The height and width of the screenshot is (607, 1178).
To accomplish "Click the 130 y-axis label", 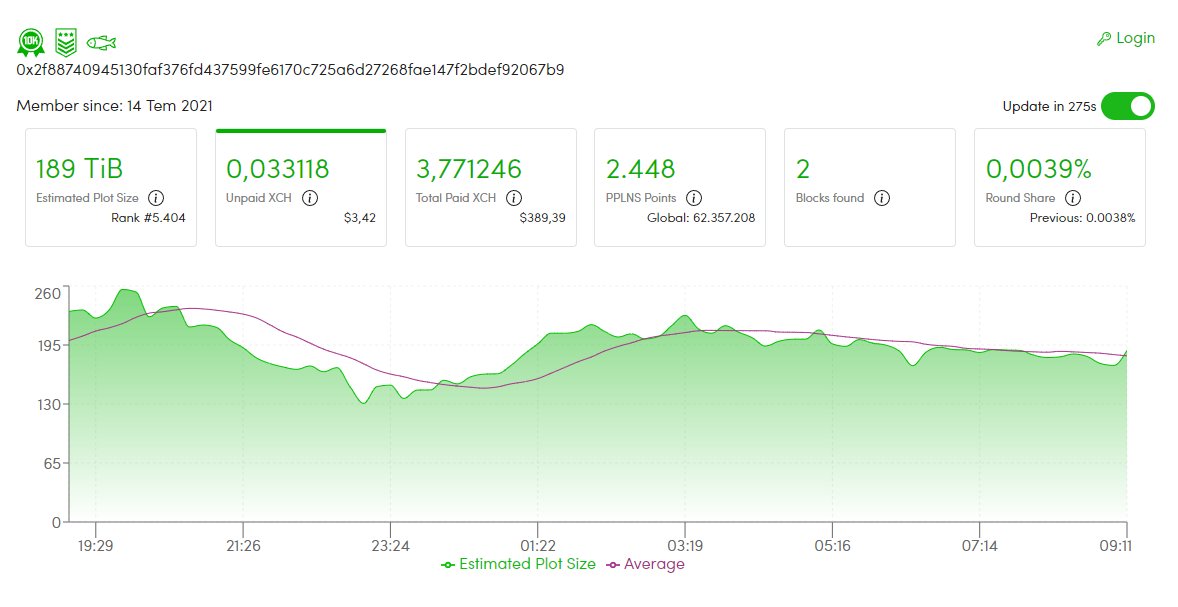I will pos(48,404).
